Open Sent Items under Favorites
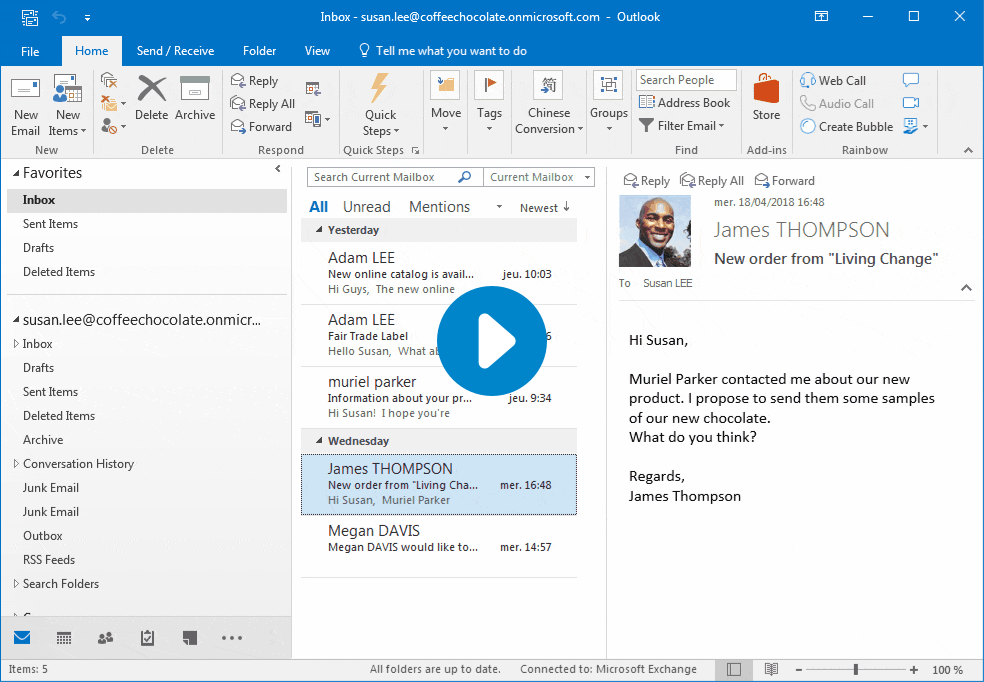Screen dimensions: 984x682 (147, 224)
